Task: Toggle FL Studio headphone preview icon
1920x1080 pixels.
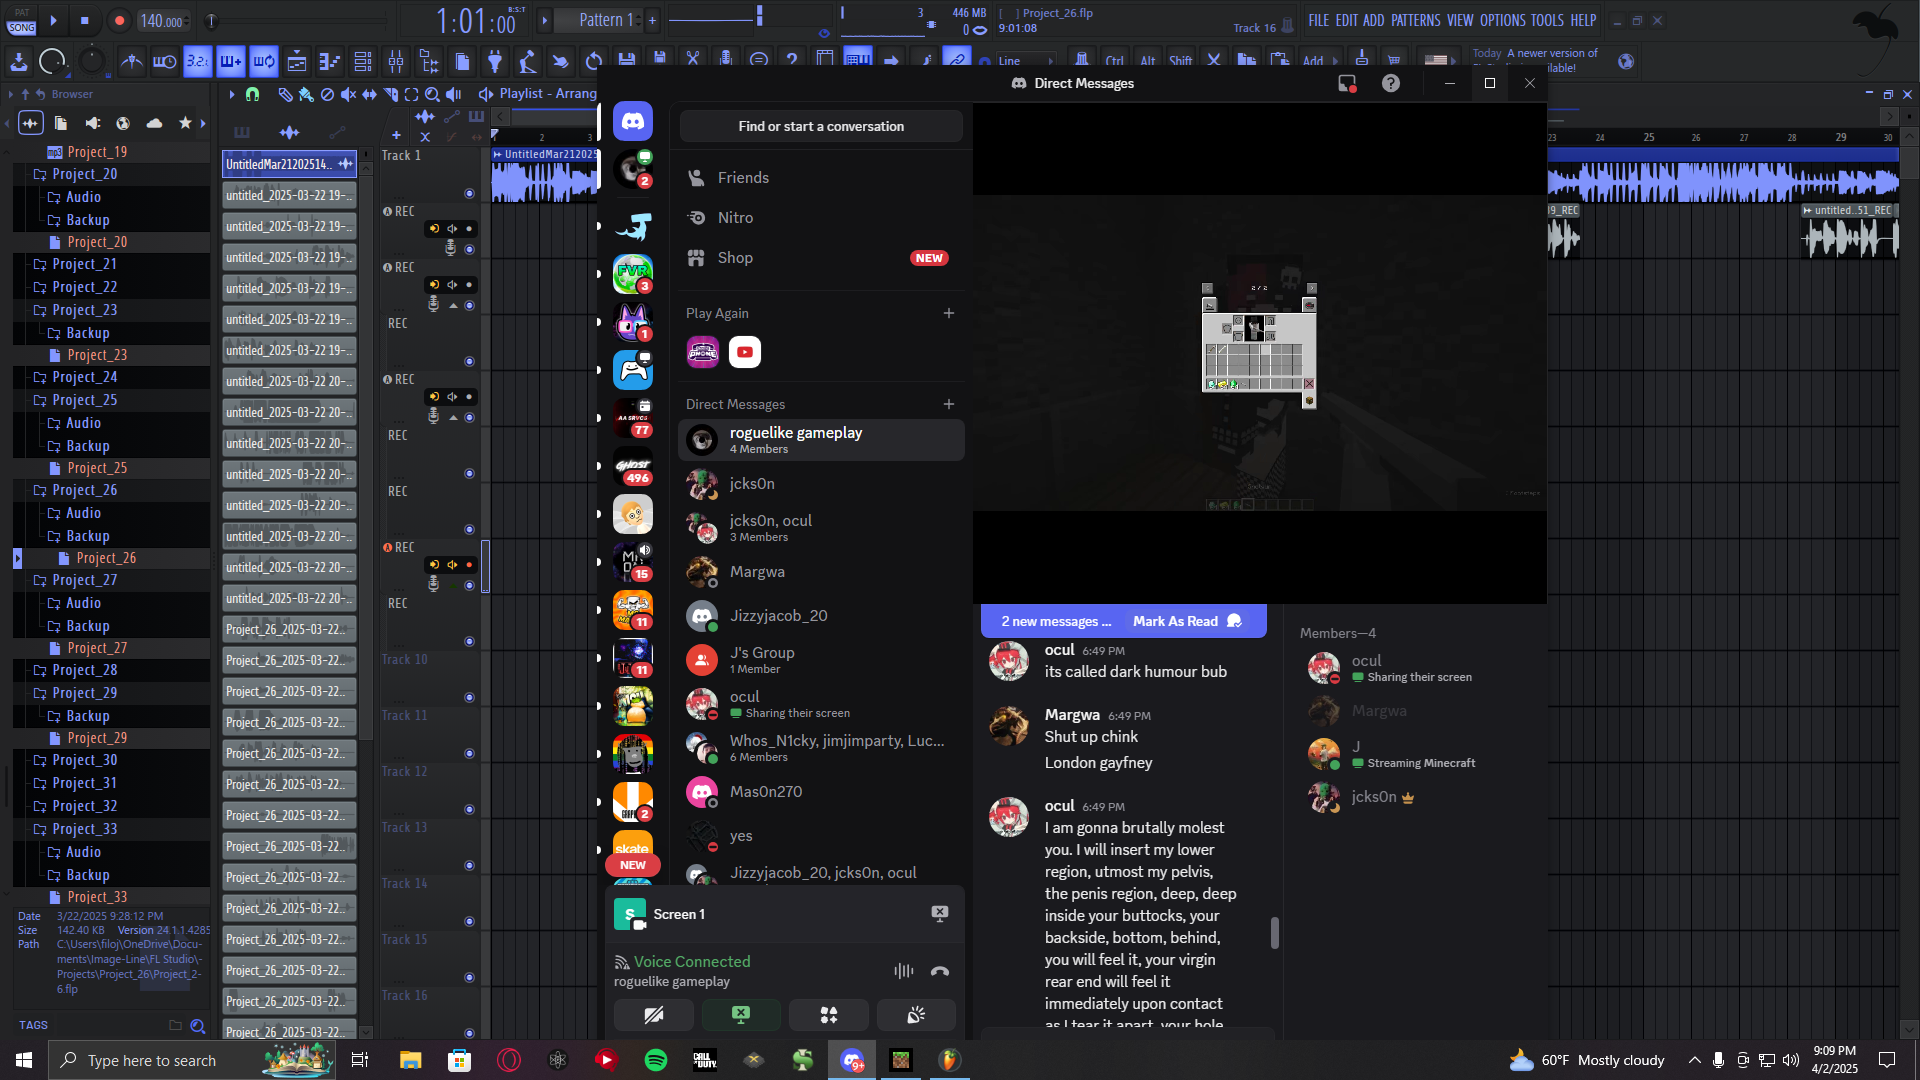Action: (252, 94)
